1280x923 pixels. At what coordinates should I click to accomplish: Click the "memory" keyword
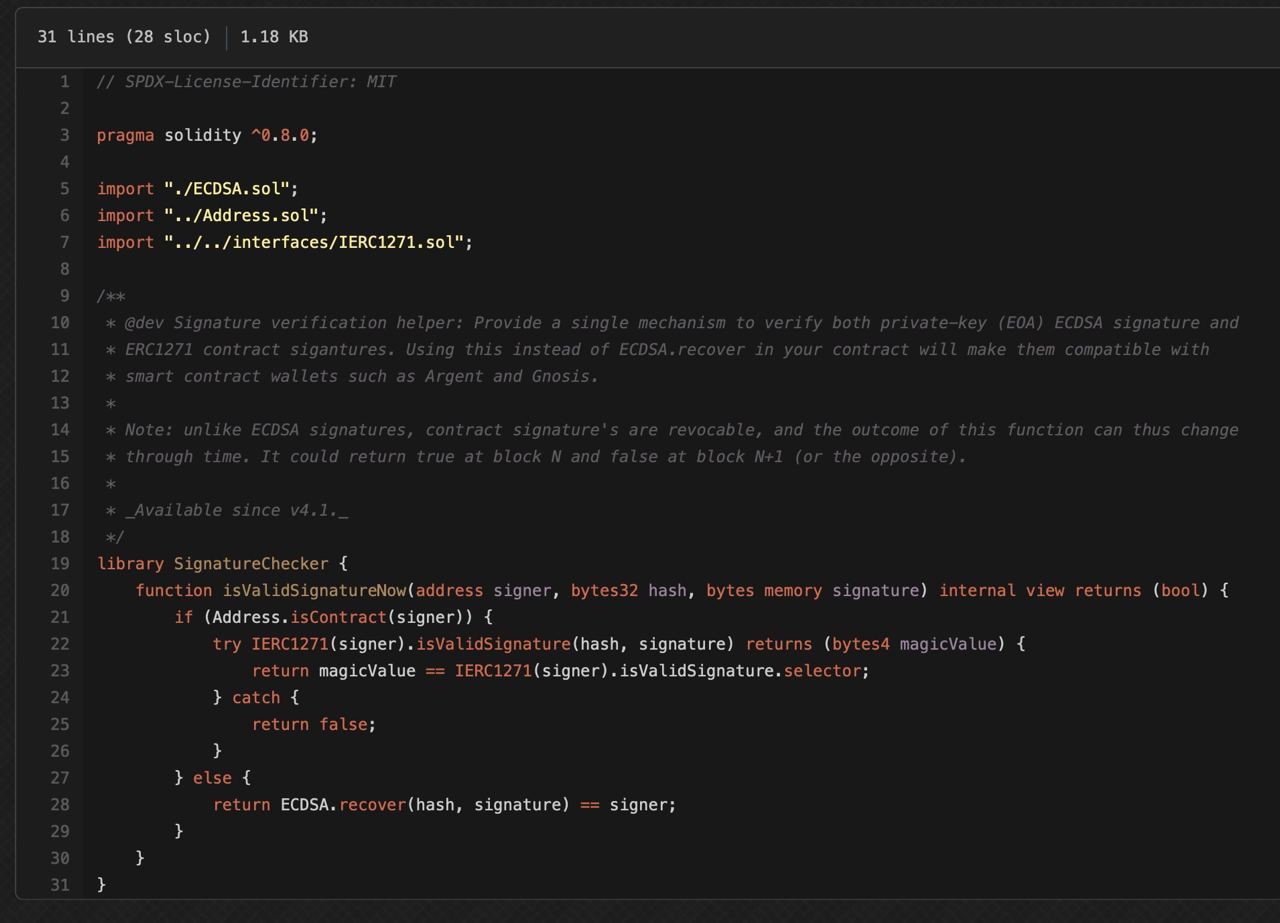[793, 591]
